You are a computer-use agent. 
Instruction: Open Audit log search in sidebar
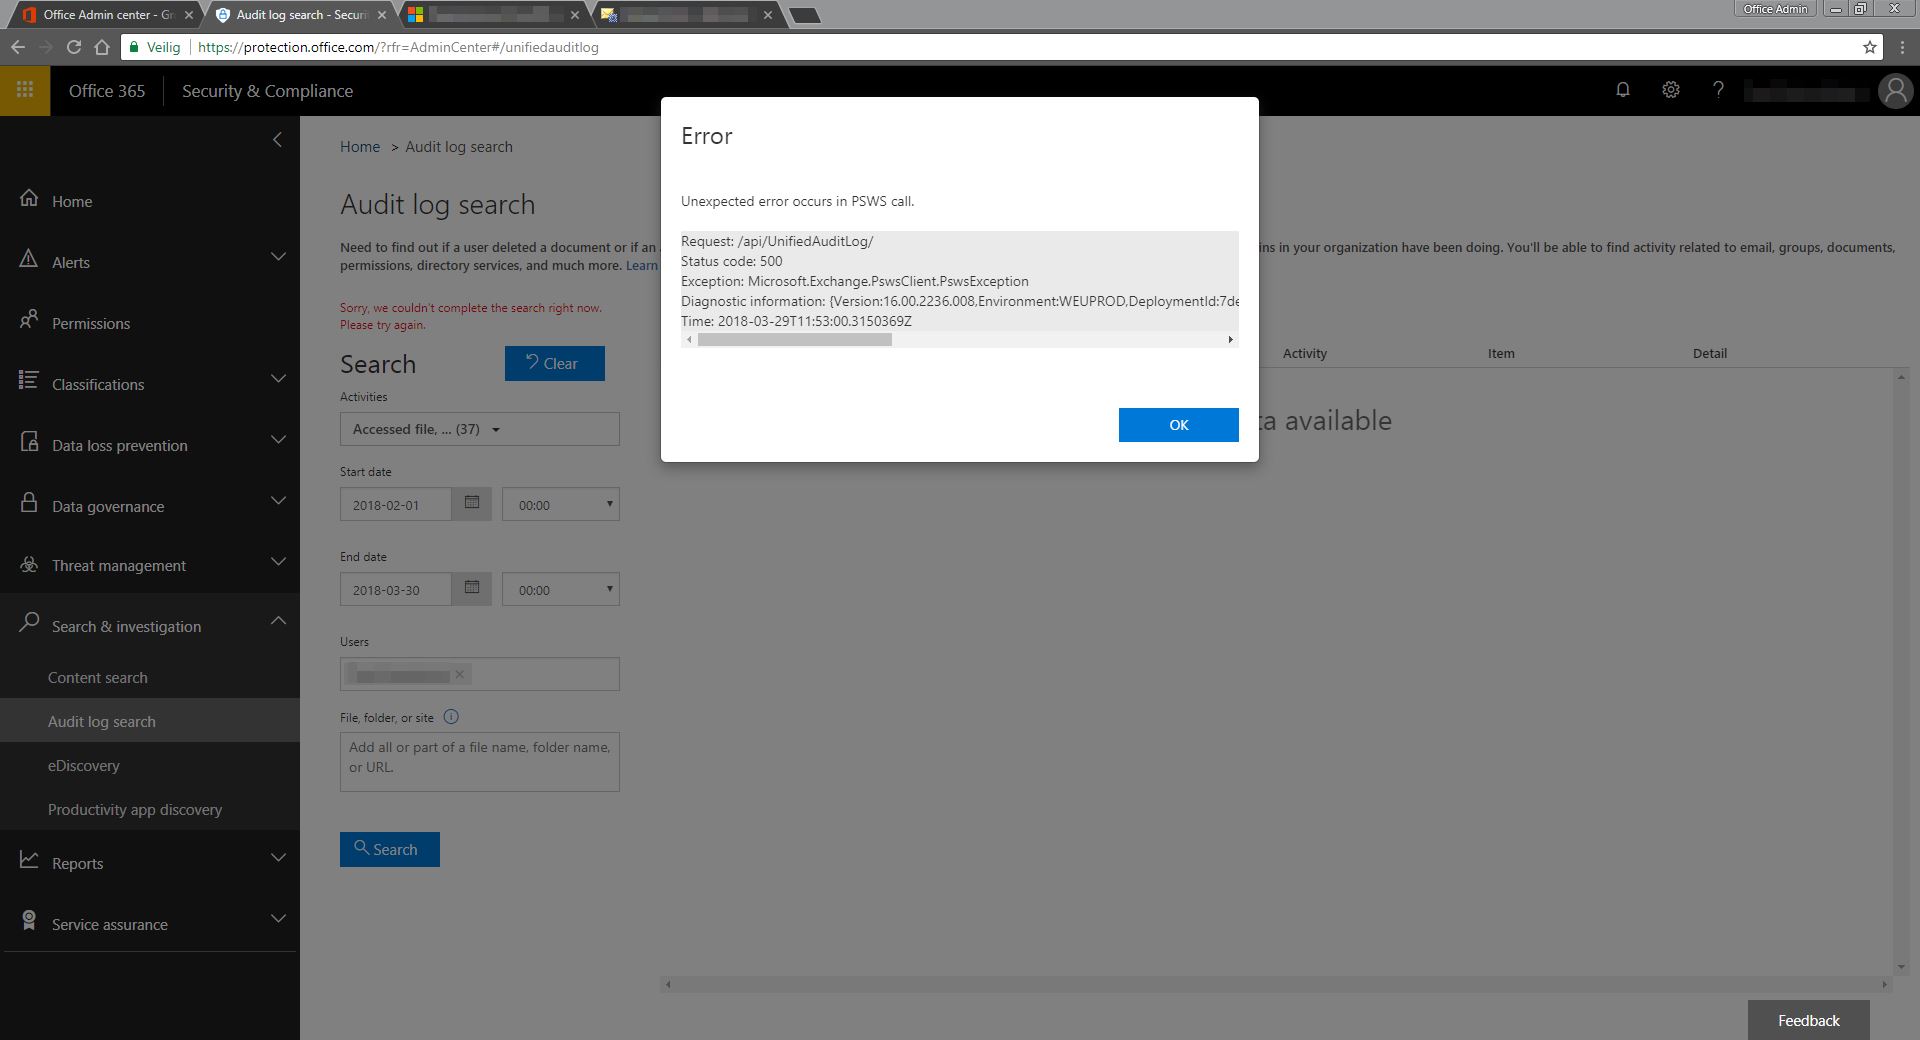tap(150, 721)
